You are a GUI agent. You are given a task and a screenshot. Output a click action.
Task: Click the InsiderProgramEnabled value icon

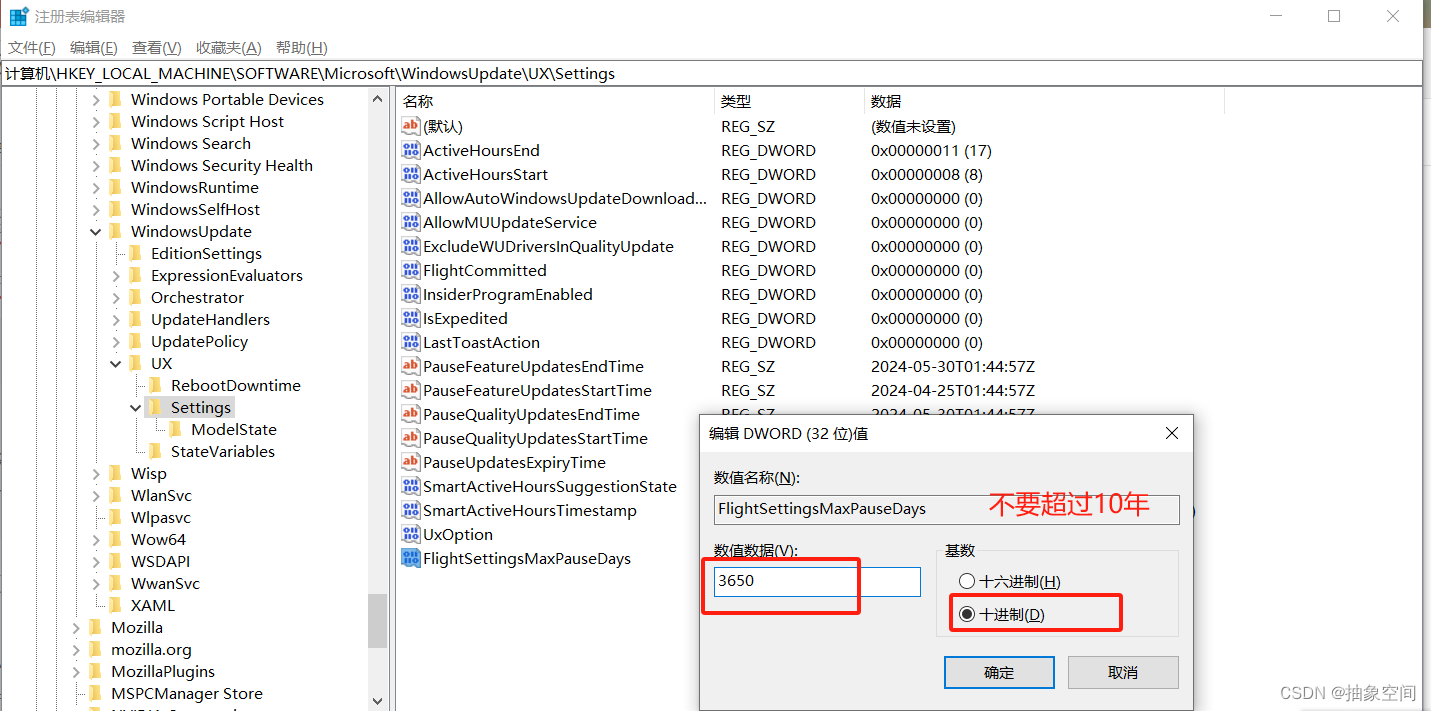point(411,294)
